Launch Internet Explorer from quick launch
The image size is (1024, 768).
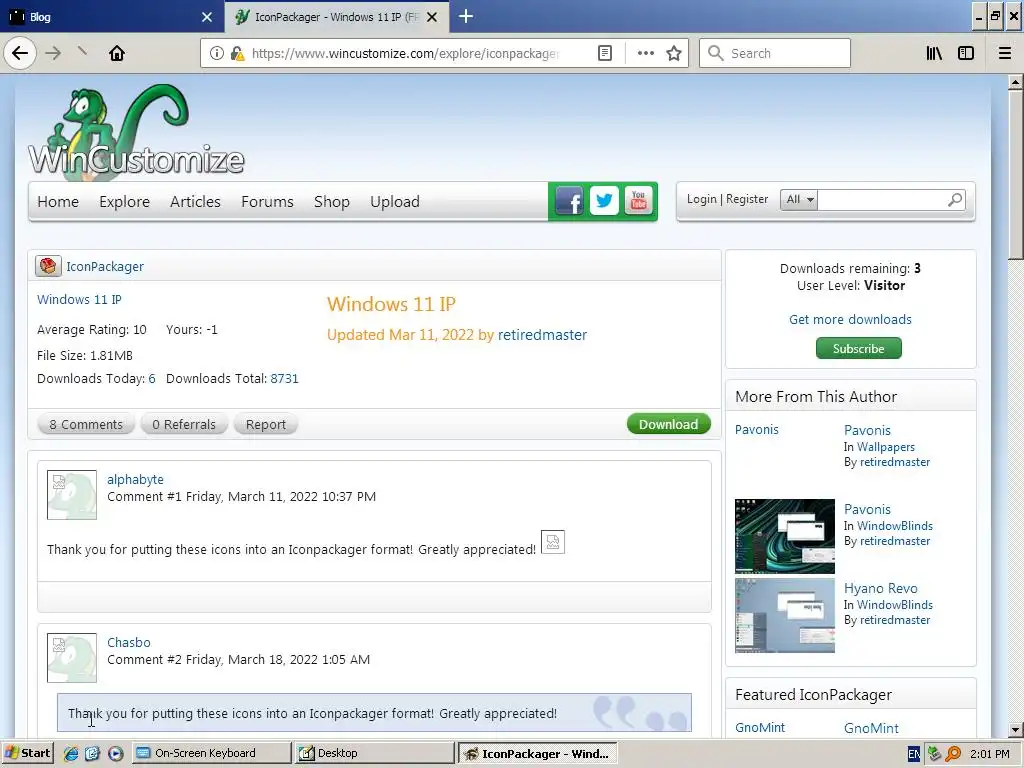pyautogui.click(x=71, y=753)
